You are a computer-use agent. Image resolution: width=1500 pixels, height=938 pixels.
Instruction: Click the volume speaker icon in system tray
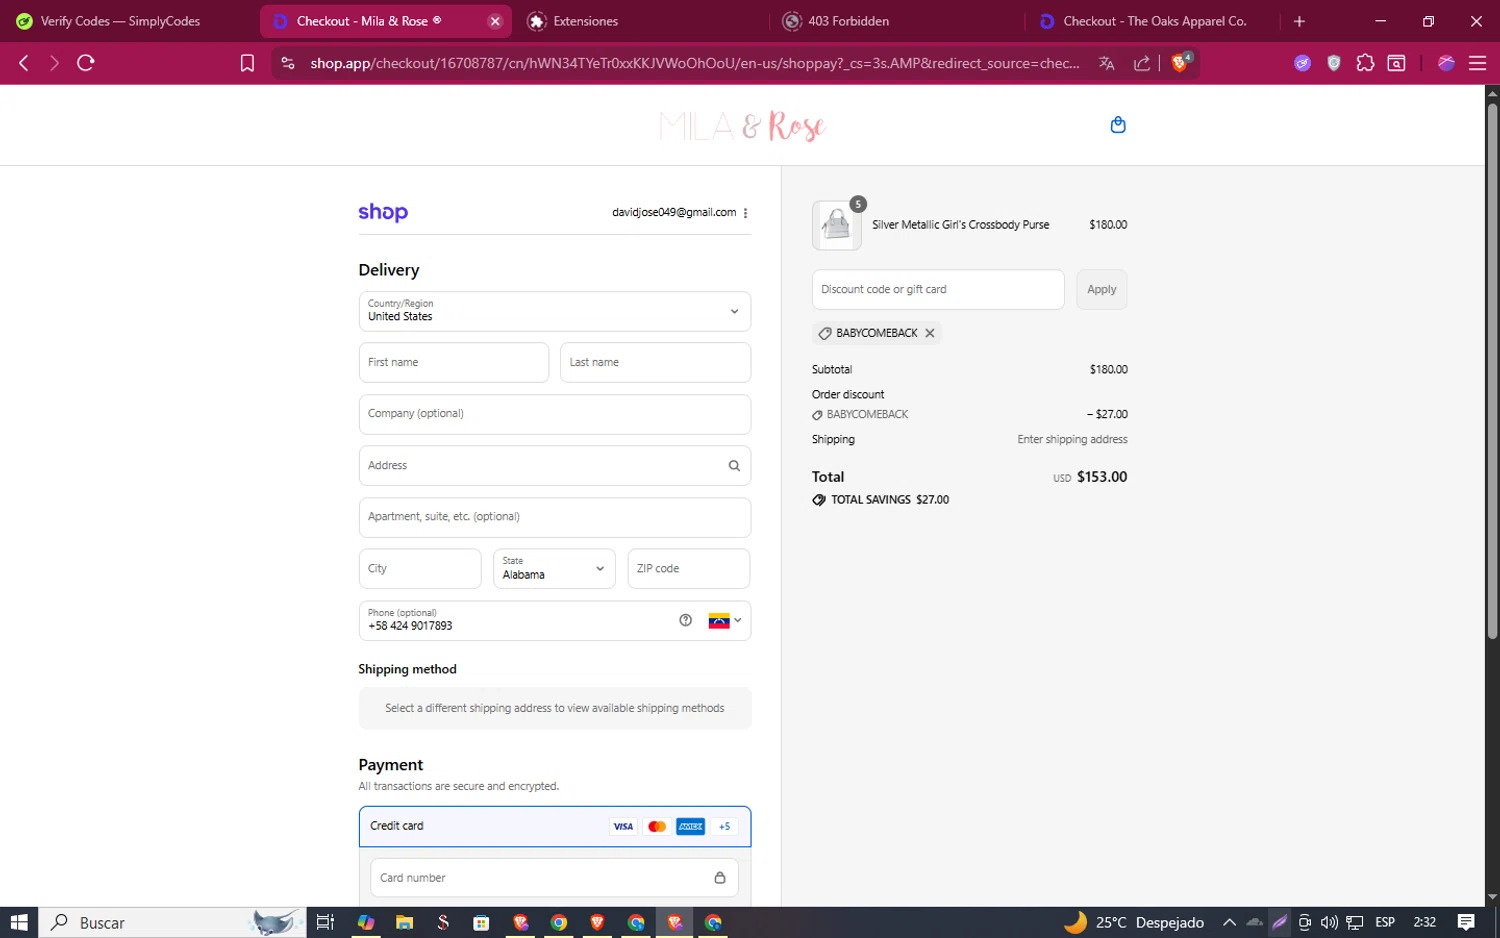pos(1329,922)
